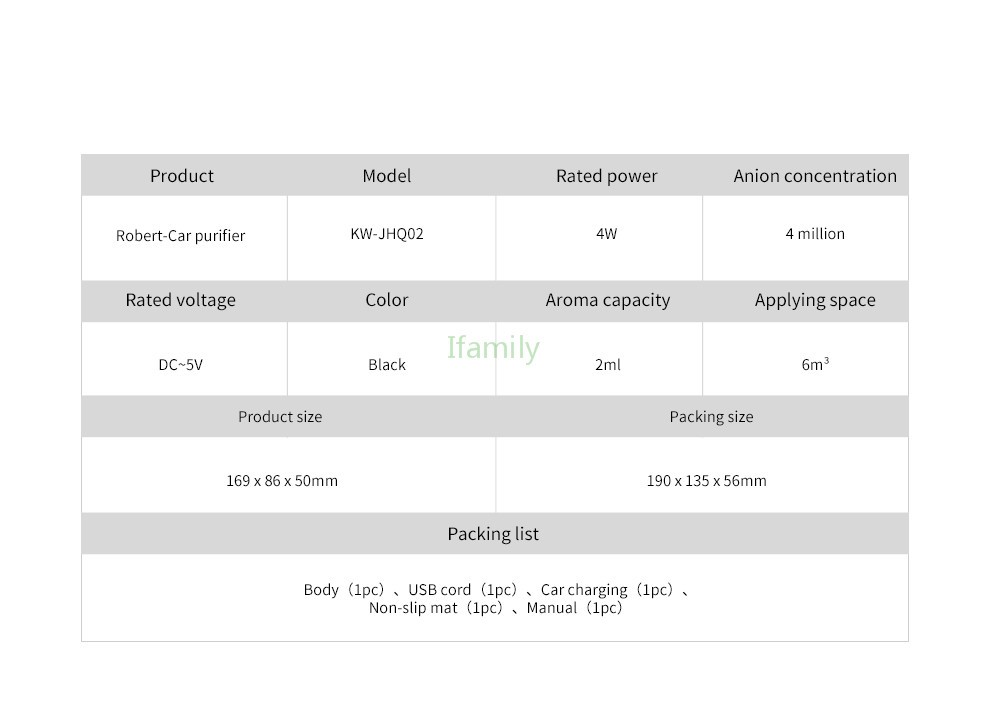Select the Applying space header
The height and width of the screenshot is (718, 990).
tap(814, 300)
